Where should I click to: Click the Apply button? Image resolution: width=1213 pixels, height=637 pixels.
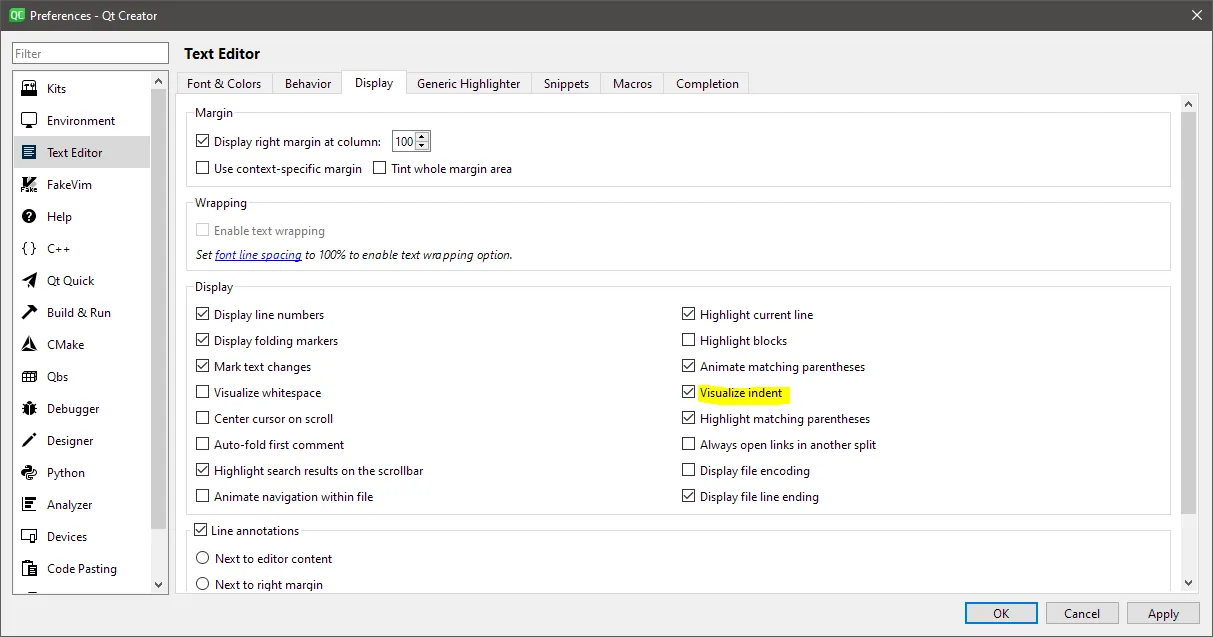pos(1163,613)
